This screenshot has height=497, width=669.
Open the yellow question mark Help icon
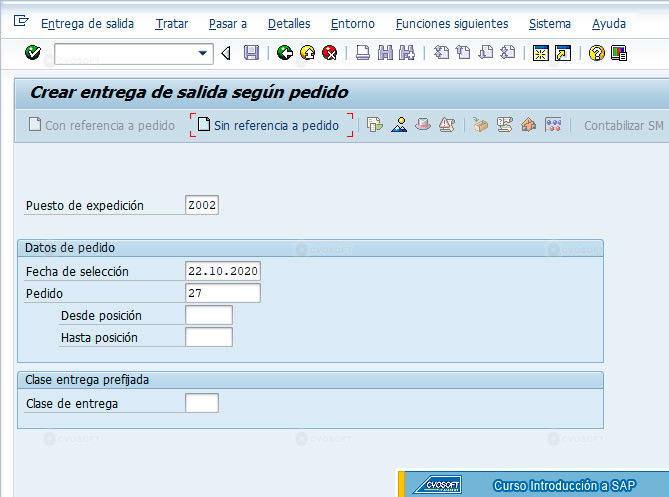pyautogui.click(x=596, y=53)
